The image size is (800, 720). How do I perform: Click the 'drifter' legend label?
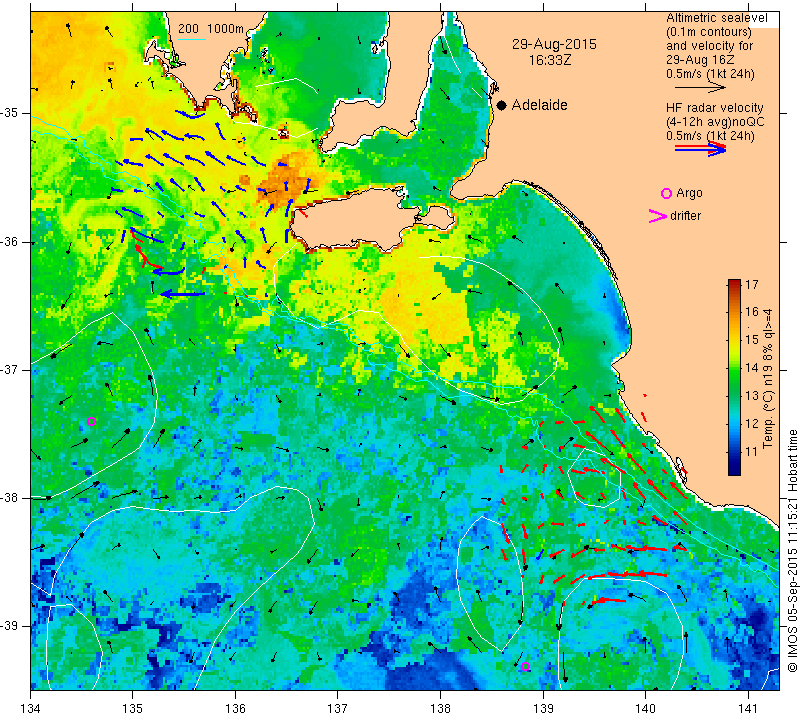(685, 216)
